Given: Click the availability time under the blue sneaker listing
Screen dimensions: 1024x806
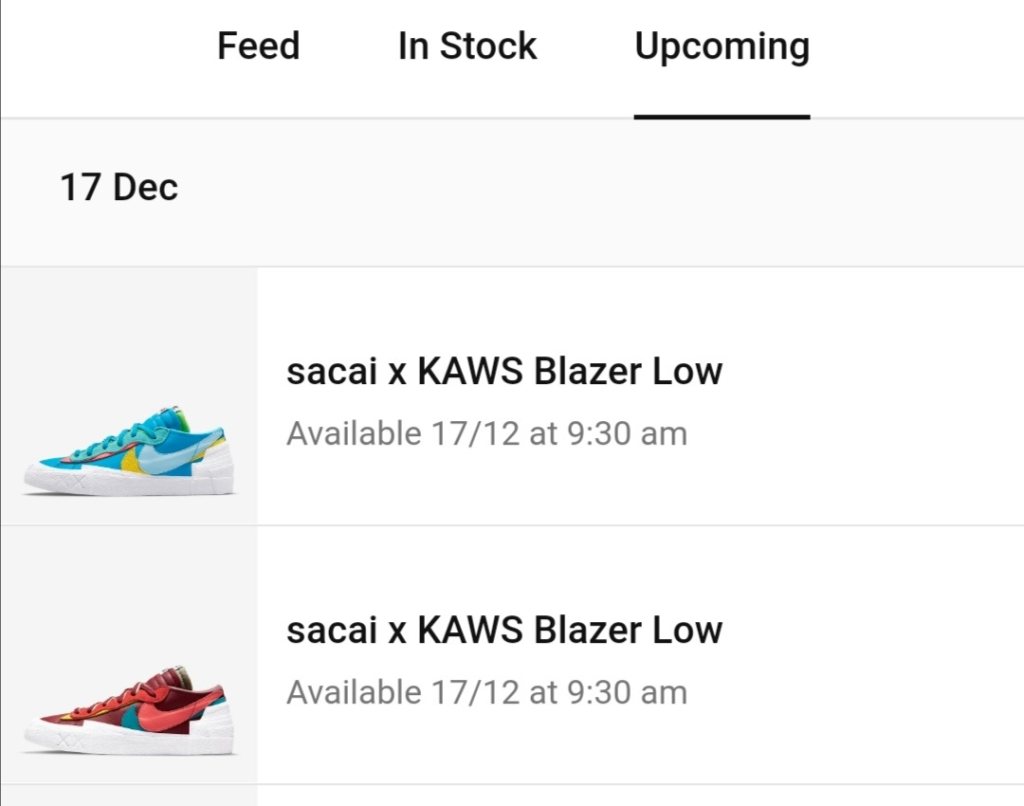Looking at the screenshot, I should 487,434.
